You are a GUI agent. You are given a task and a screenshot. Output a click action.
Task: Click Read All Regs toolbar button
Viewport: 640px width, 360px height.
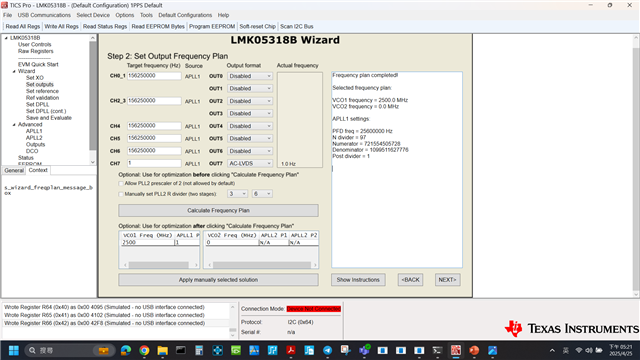(23, 27)
